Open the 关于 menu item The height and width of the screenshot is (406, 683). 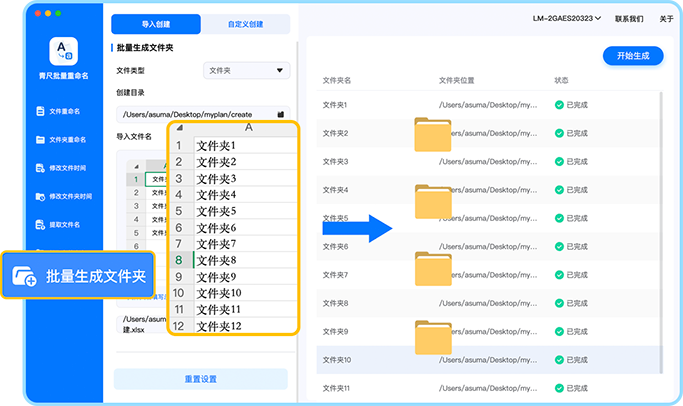pos(667,19)
